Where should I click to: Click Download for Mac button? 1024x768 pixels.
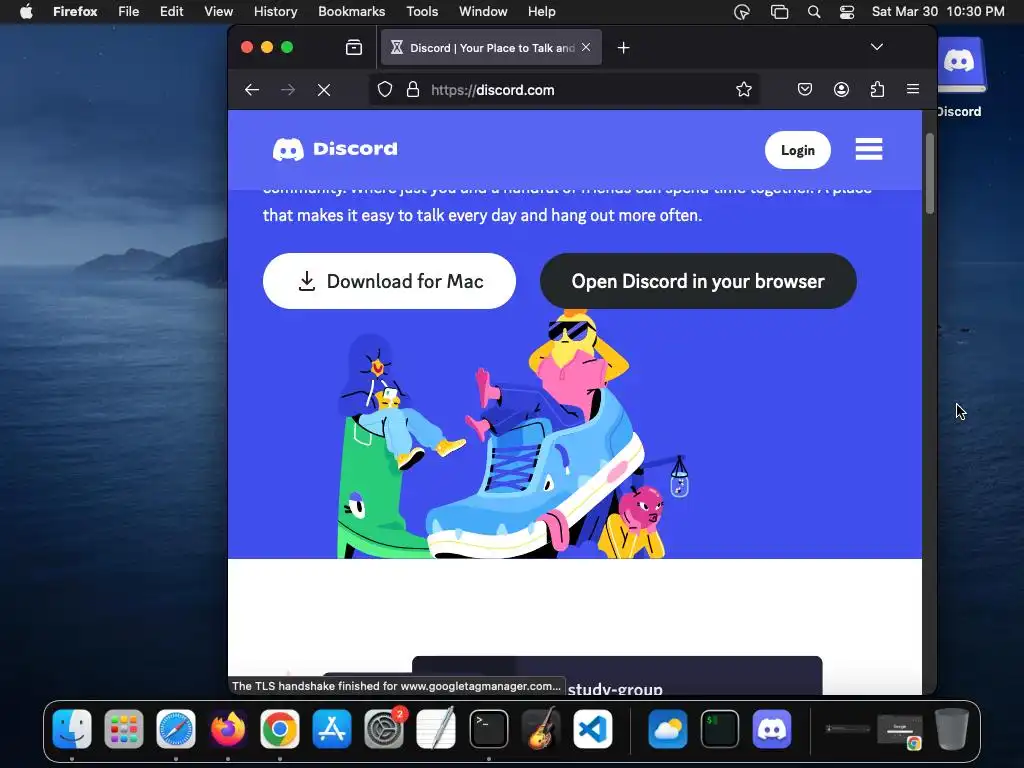[389, 281]
